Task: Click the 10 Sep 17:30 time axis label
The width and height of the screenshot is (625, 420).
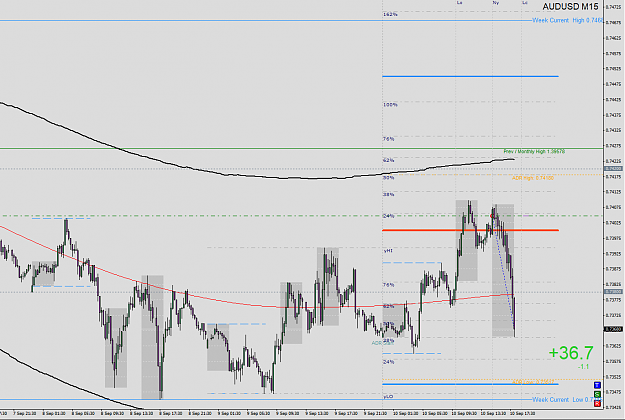Action: click(523, 414)
